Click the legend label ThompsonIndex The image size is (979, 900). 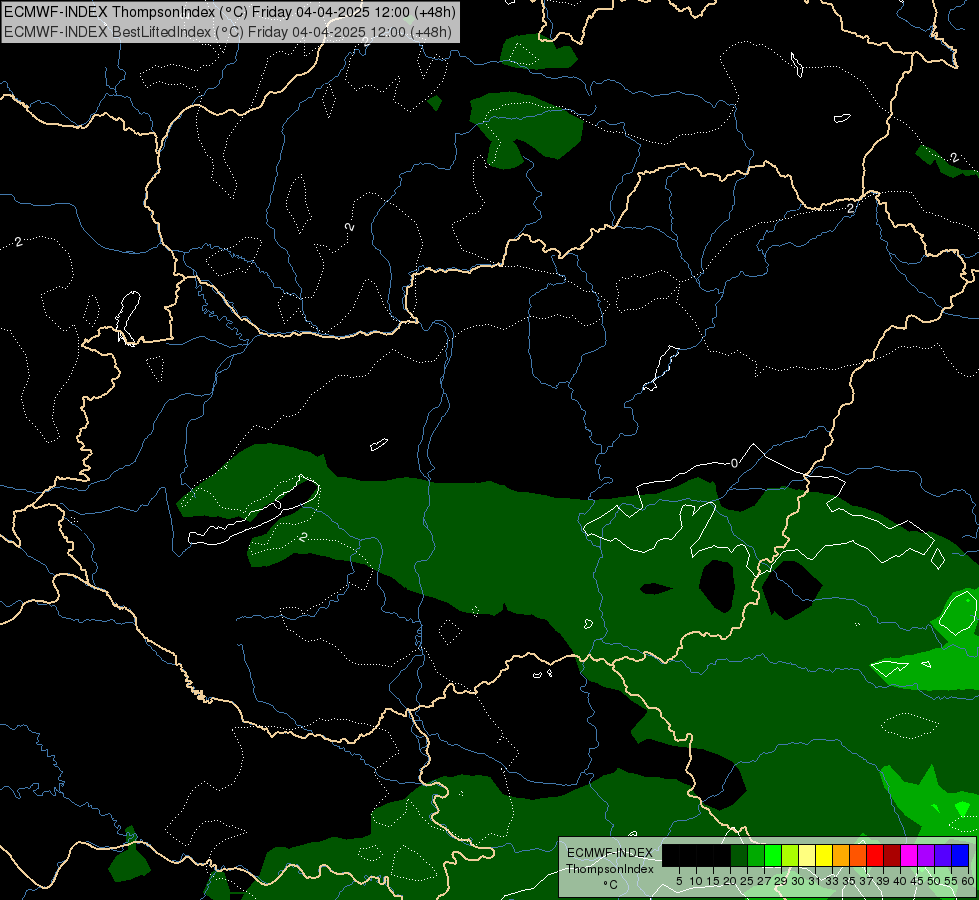coord(610,869)
